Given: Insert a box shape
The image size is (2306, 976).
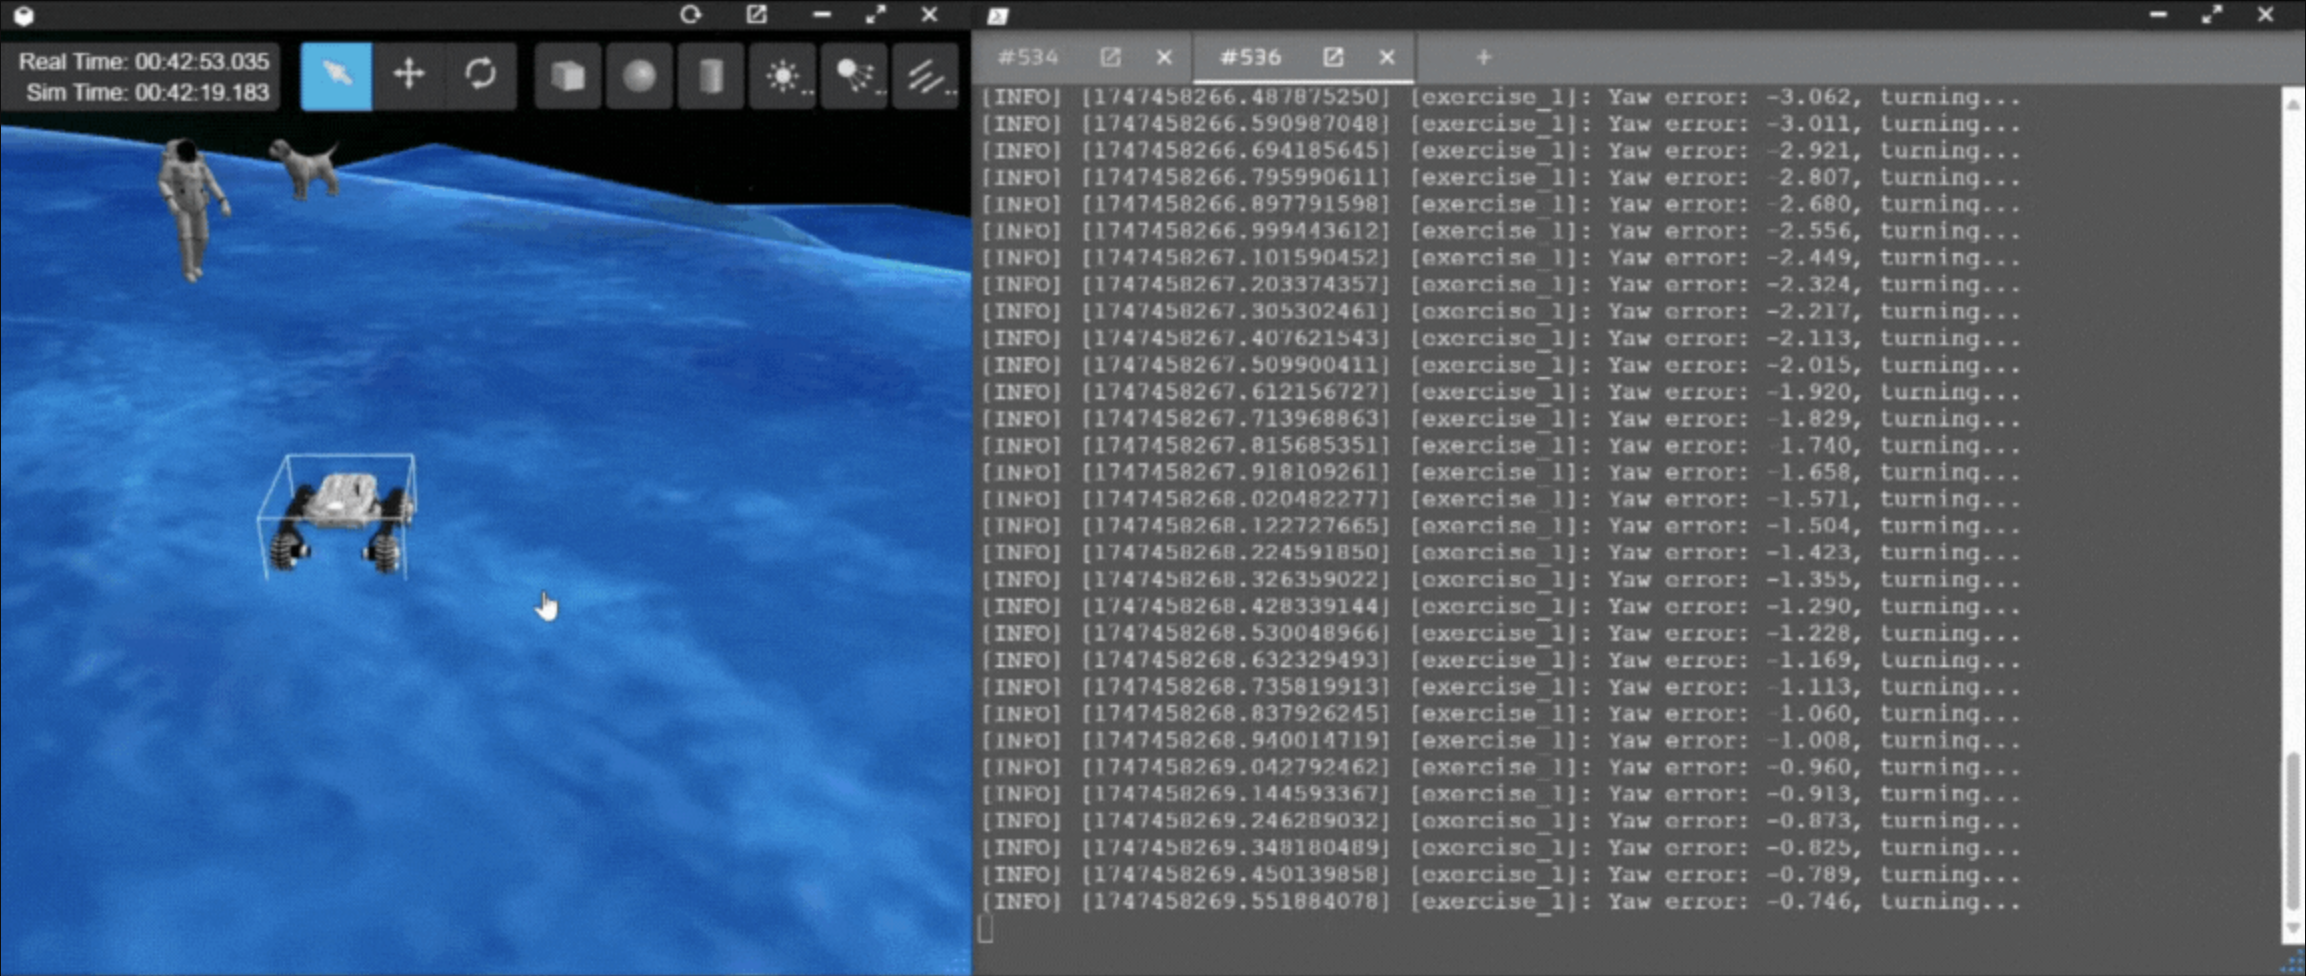Looking at the screenshot, I should [x=568, y=76].
